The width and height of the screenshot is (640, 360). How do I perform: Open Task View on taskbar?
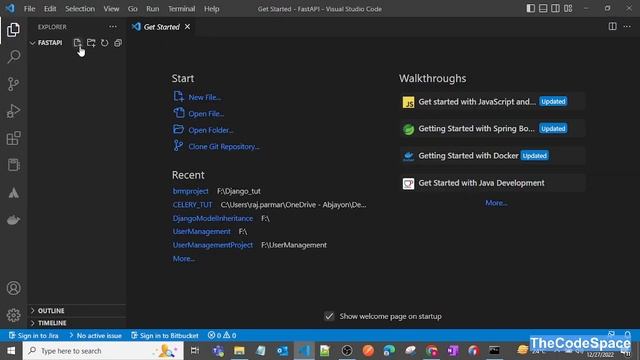coord(195,351)
